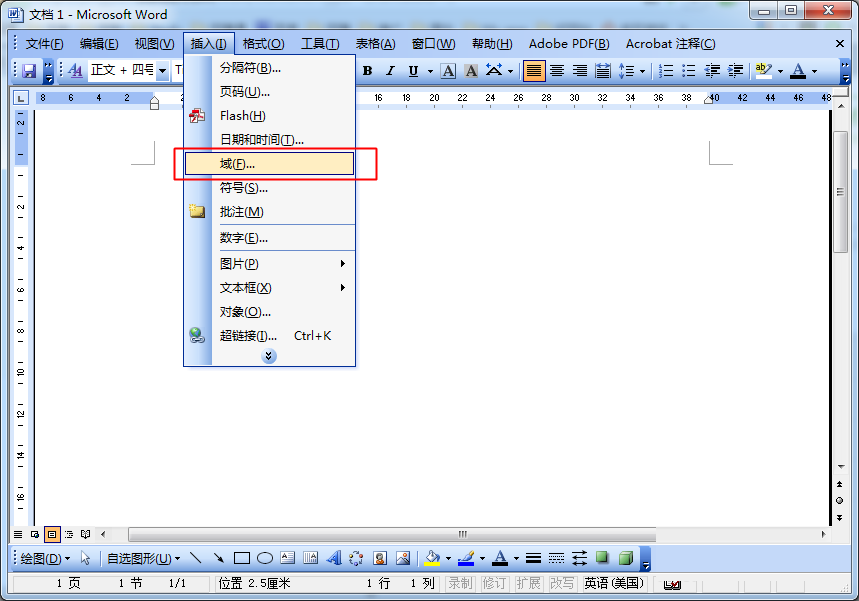Open the Styles and Formatting icon
Screen dimensions: 859x601
tap(75, 71)
